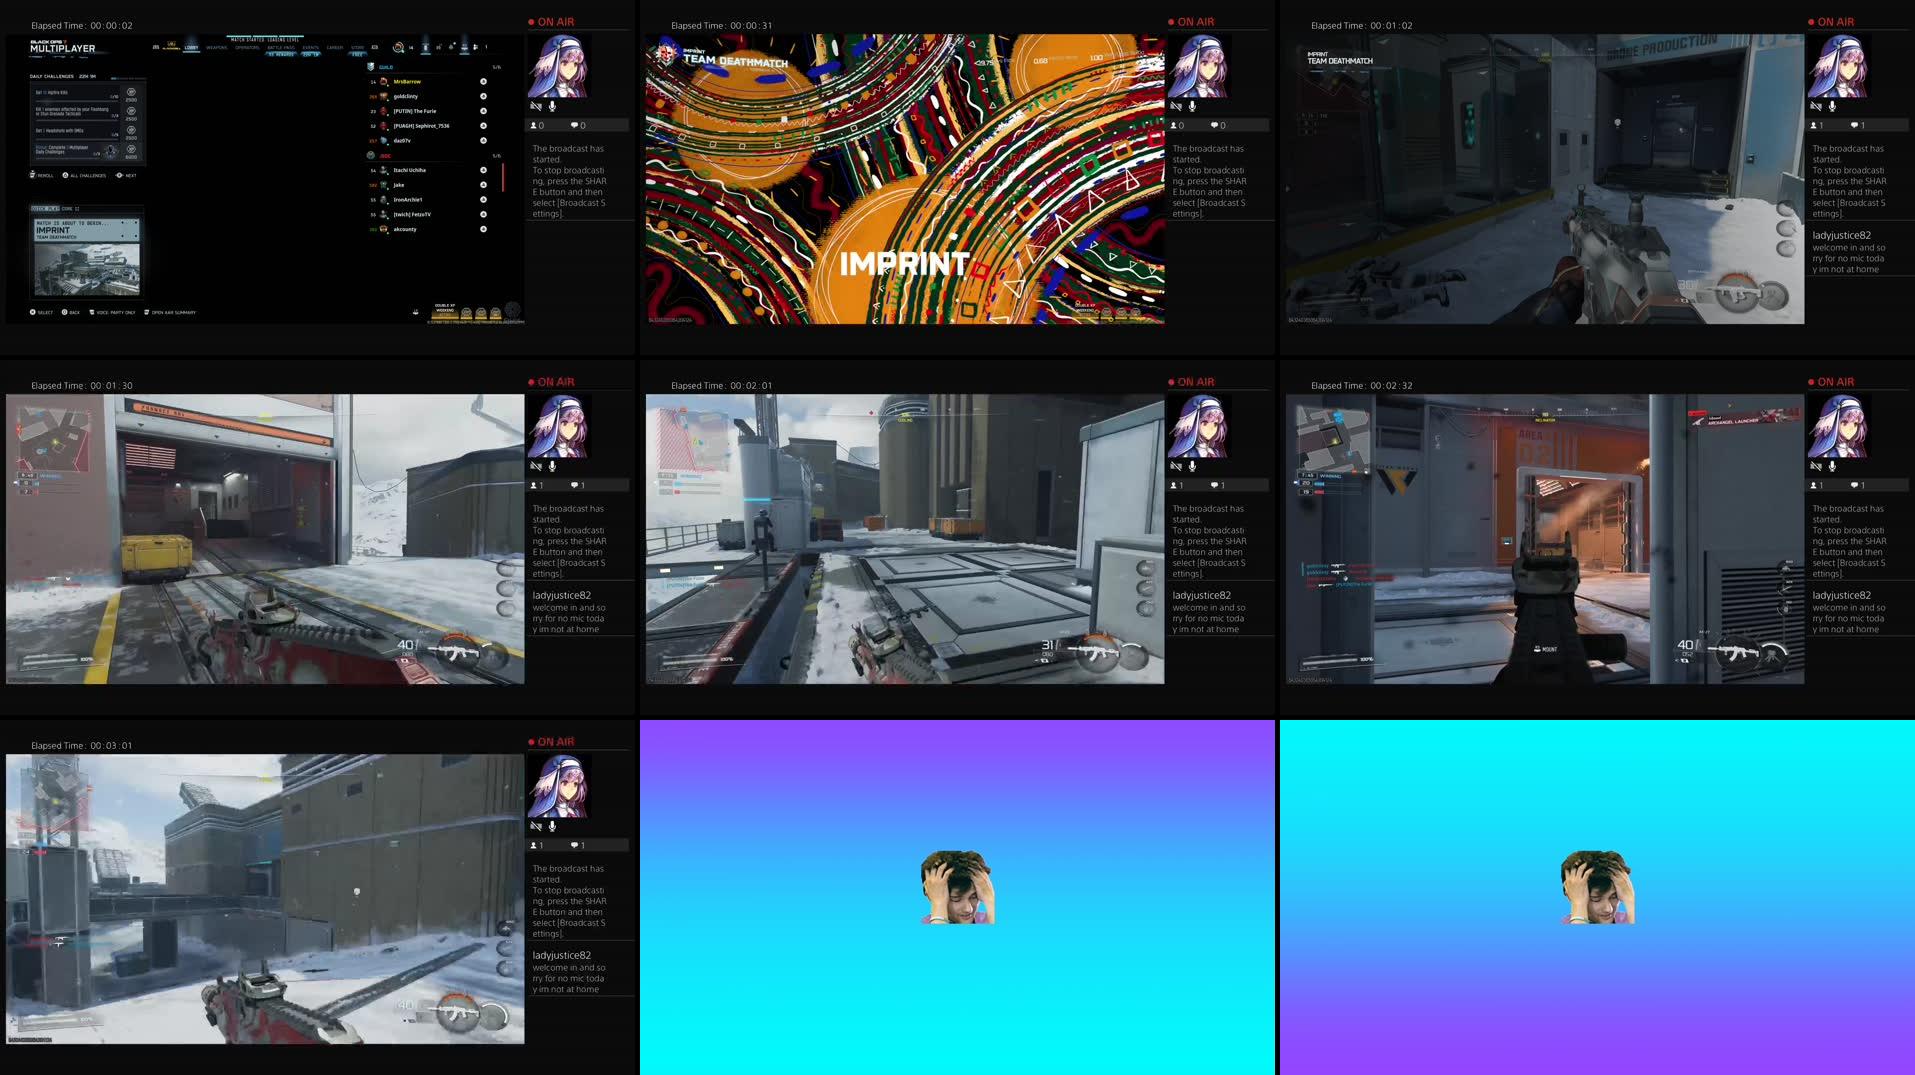Click Elapsed Time 00:00:31 label

click(x=721, y=26)
